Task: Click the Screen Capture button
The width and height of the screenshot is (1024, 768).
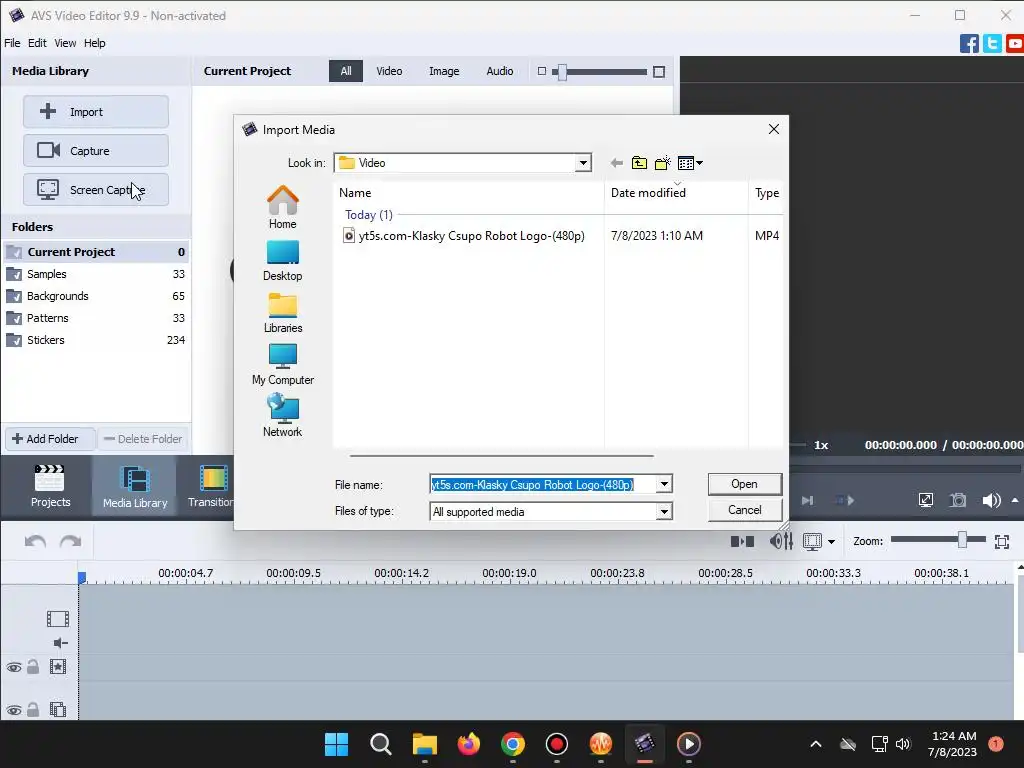Action: (96, 190)
